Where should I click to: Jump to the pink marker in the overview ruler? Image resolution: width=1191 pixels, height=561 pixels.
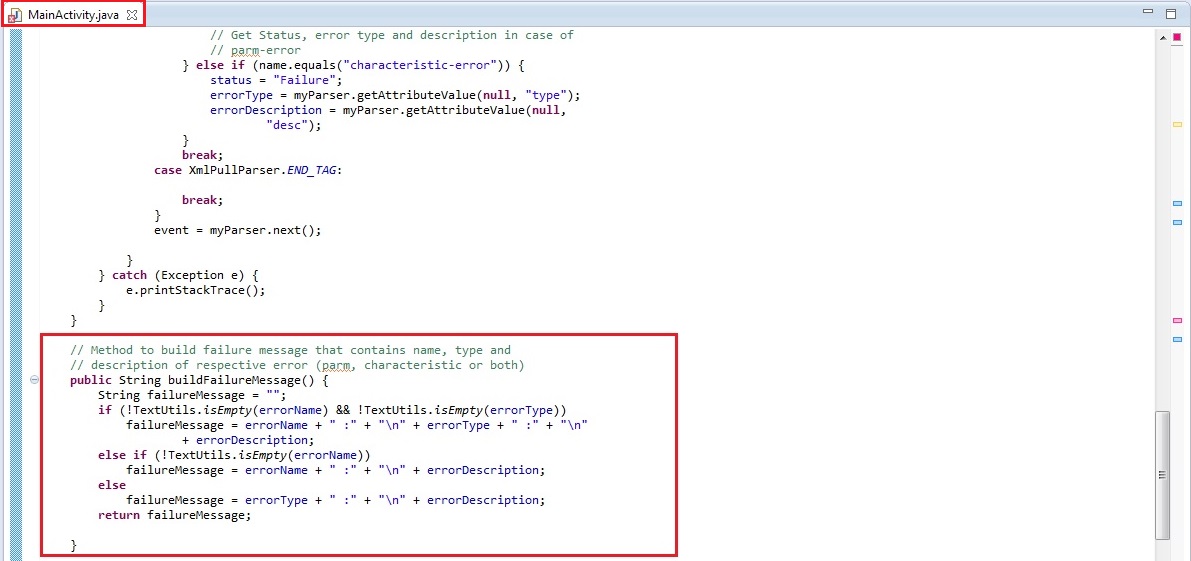click(x=1177, y=321)
